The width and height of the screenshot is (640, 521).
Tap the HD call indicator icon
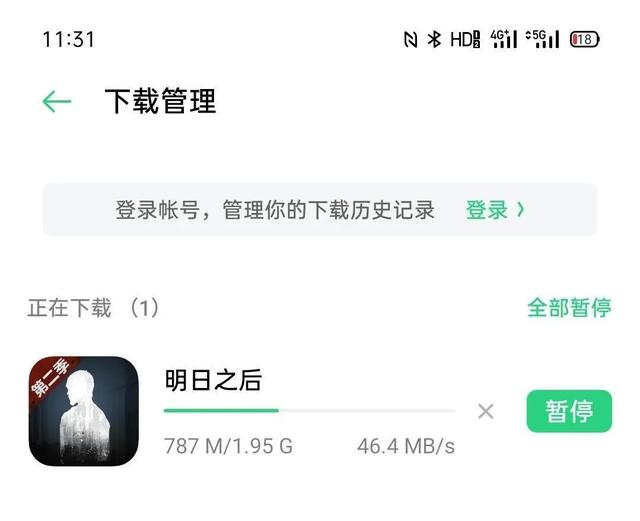tap(465, 40)
